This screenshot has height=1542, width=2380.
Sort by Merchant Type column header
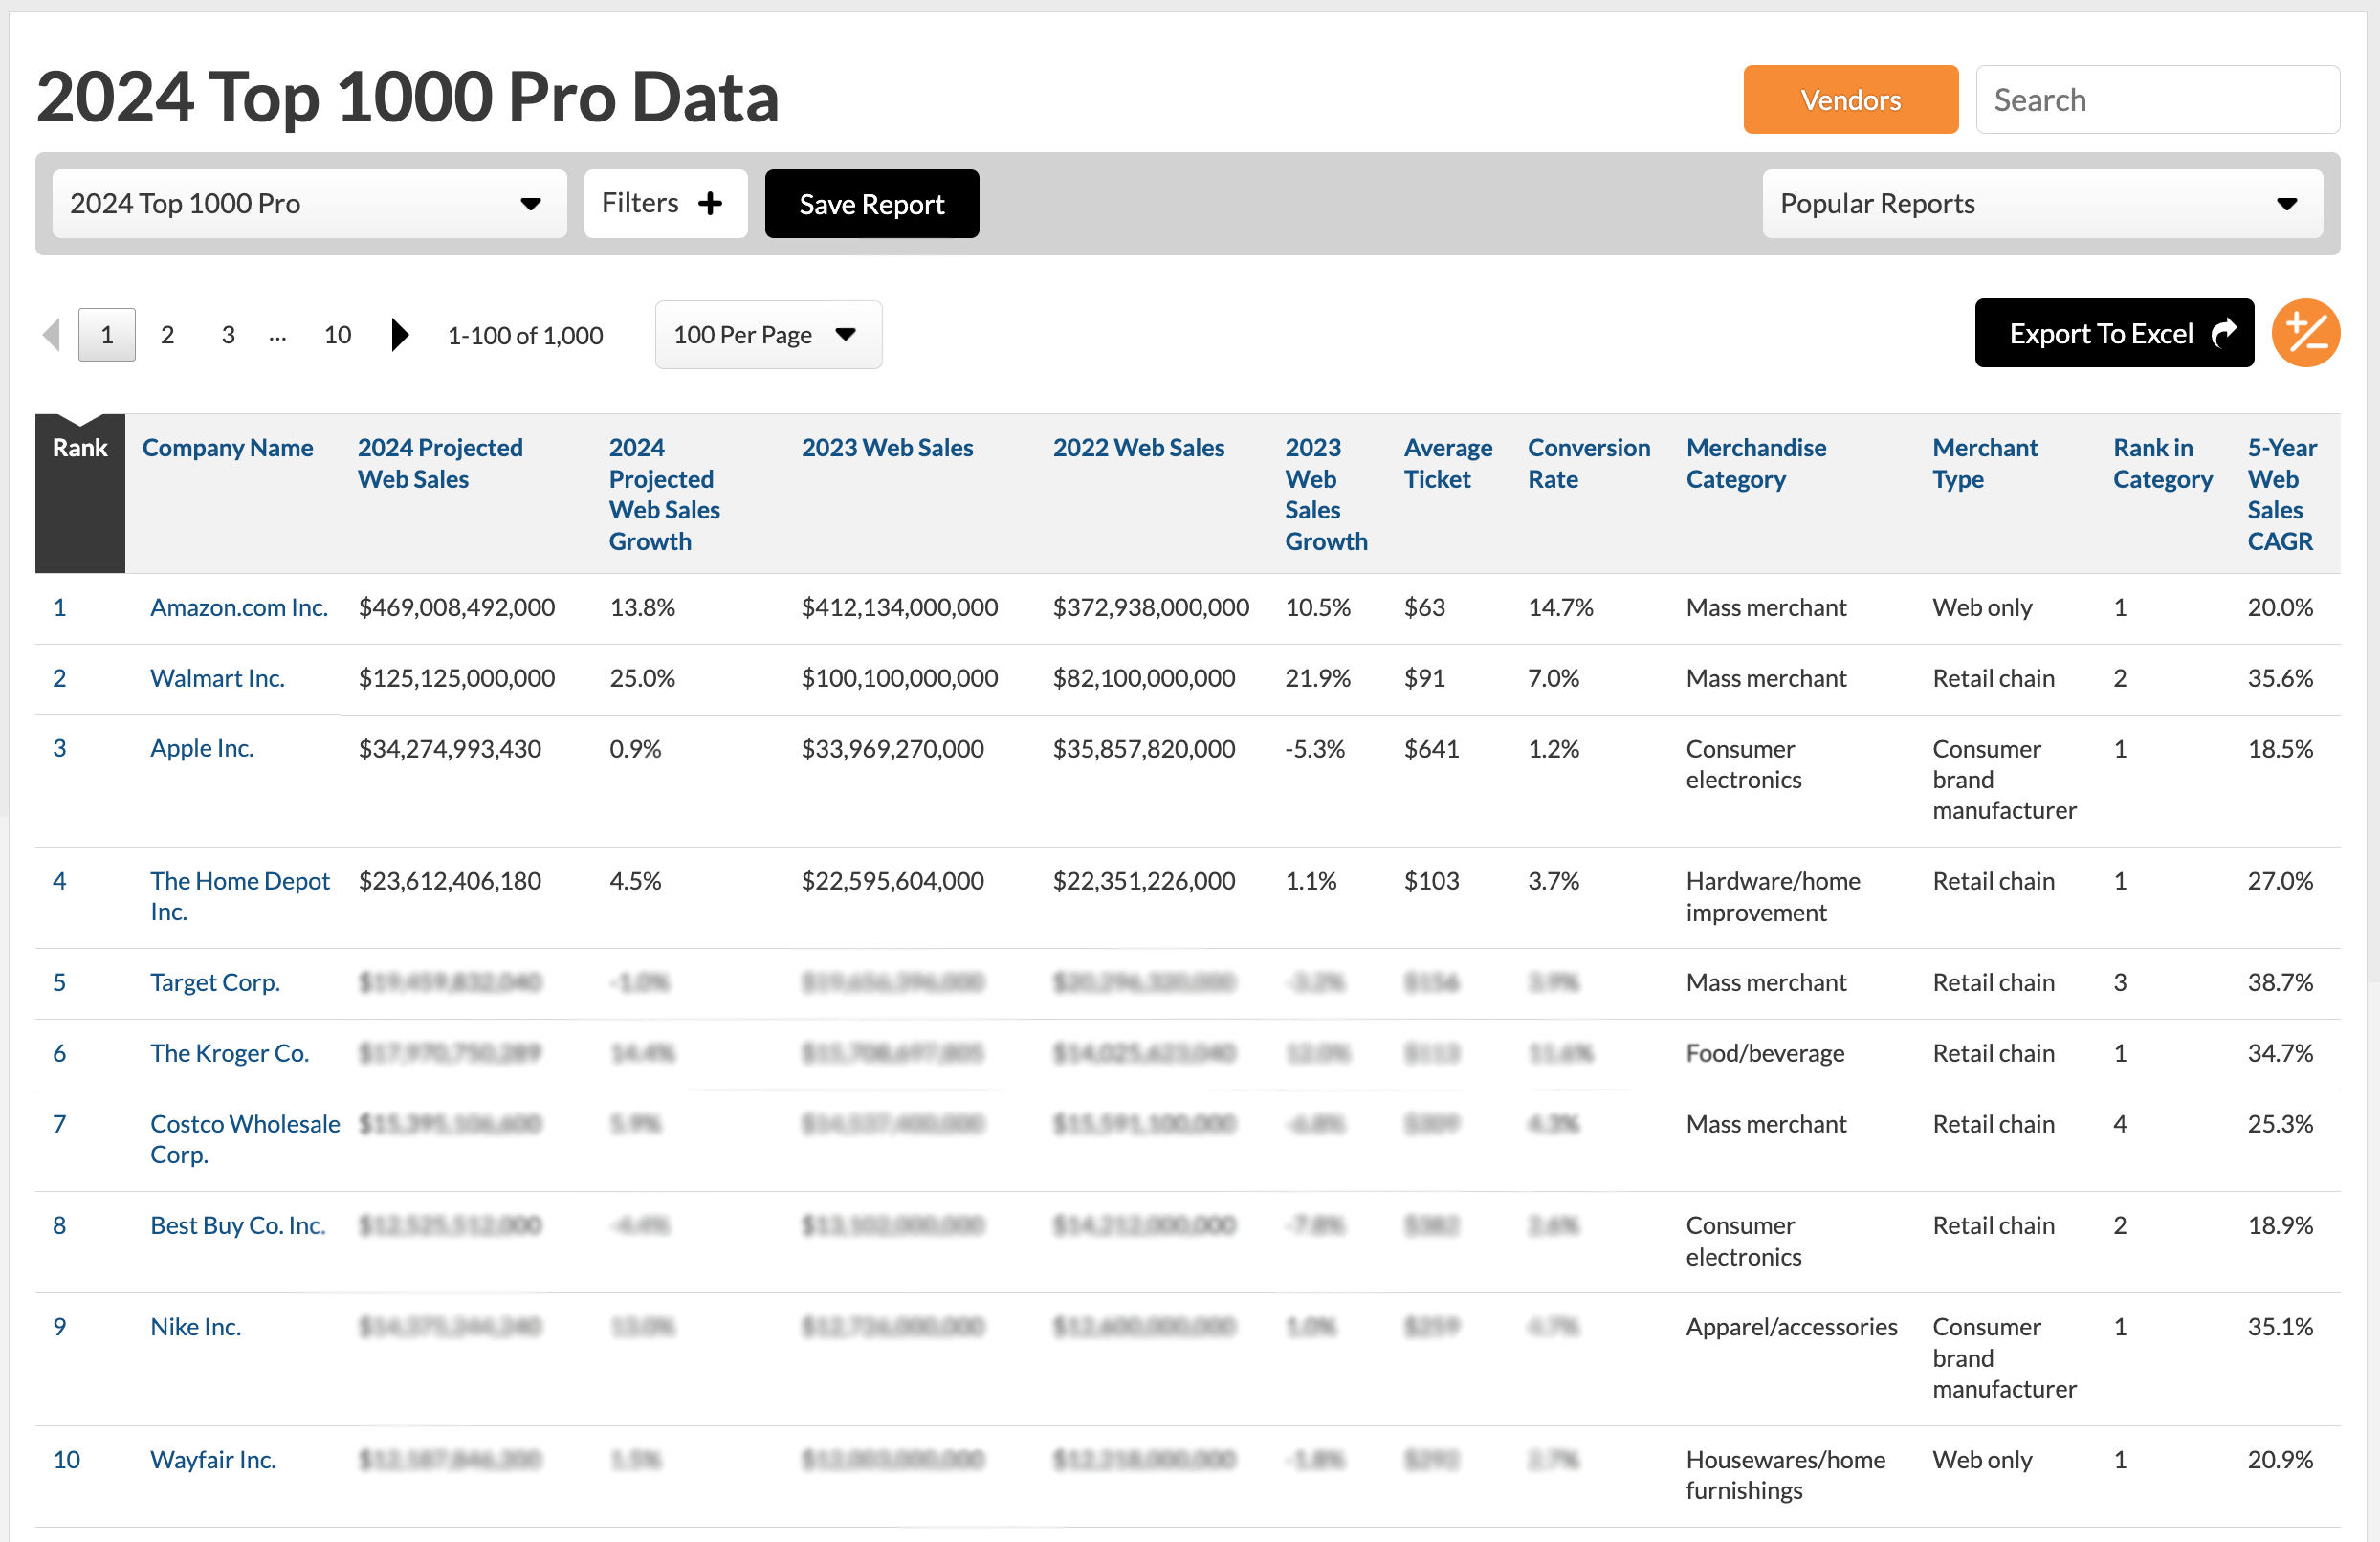coord(1985,463)
